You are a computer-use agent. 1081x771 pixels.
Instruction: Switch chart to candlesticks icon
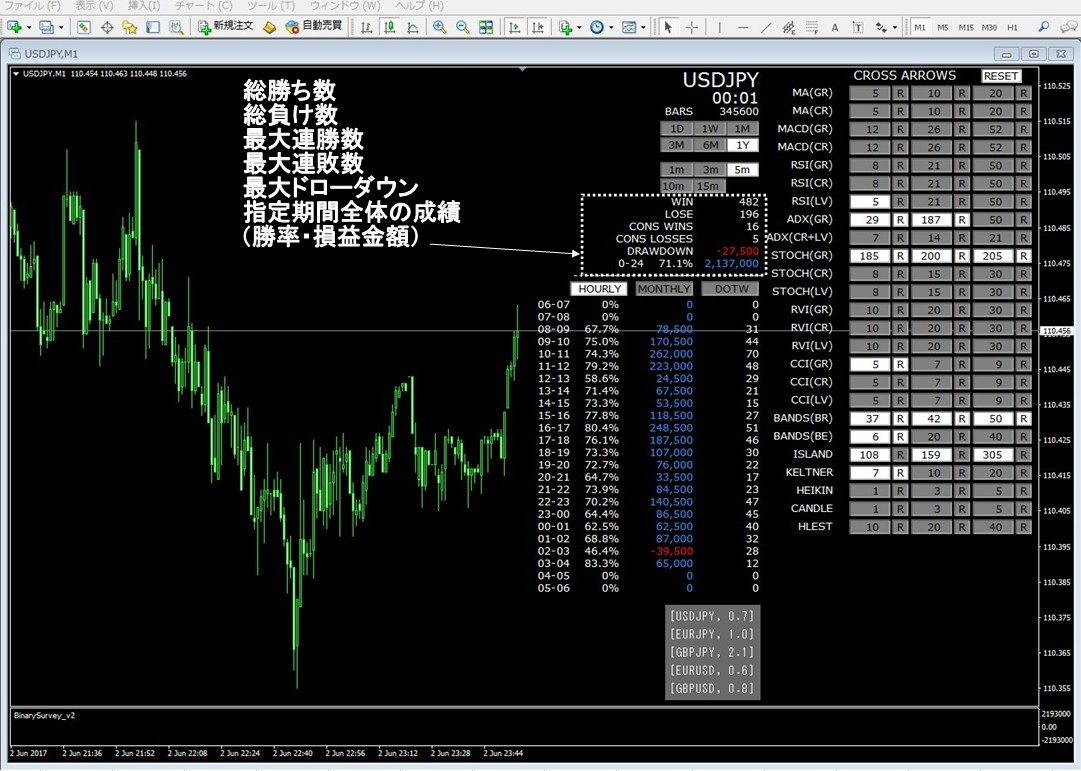coord(390,27)
